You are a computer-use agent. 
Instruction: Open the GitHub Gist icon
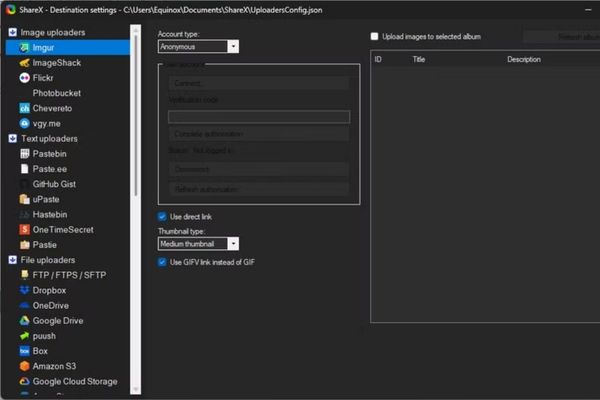[25, 184]
